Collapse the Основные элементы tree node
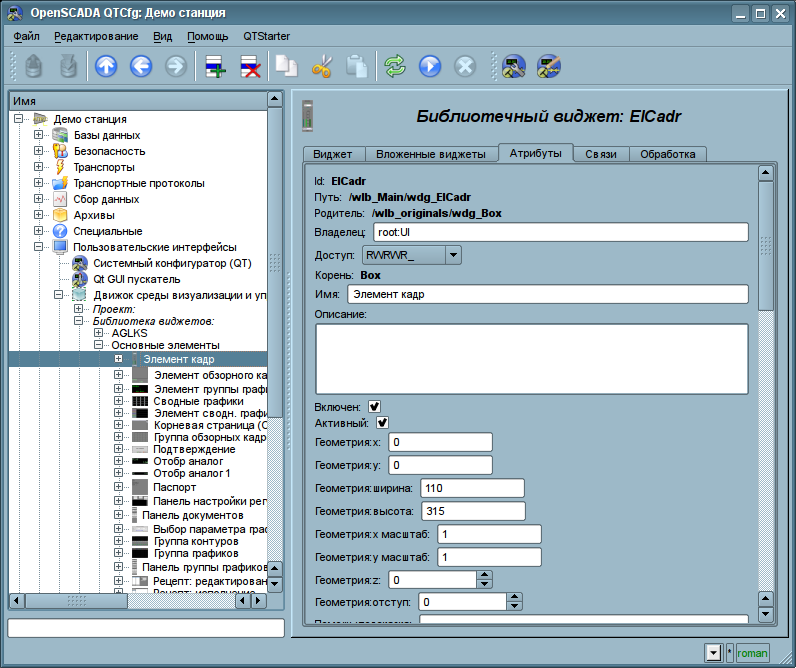Screen dimensions: 796x668 coord(99,344)
